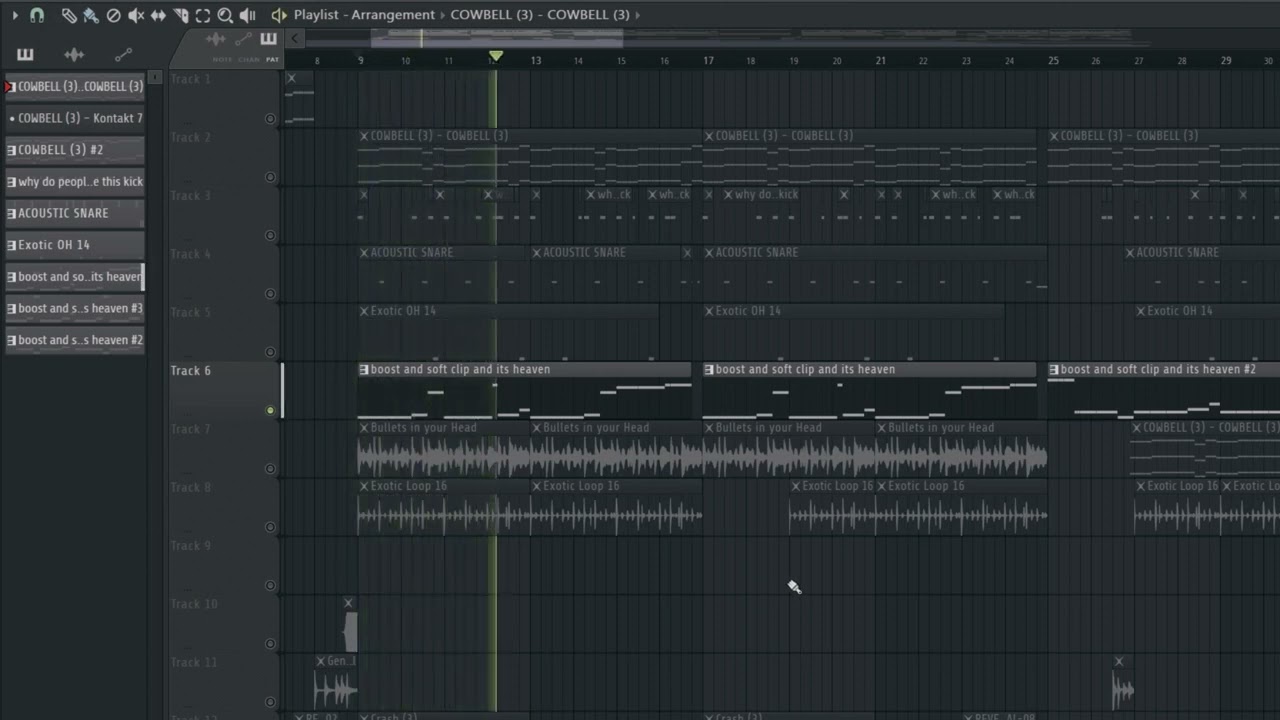Open clip menu of Exotic Loop 16 at bar 13
The height and width of the screenshot is (720, 1280).
pyautogui.click(x=536, y=486)
